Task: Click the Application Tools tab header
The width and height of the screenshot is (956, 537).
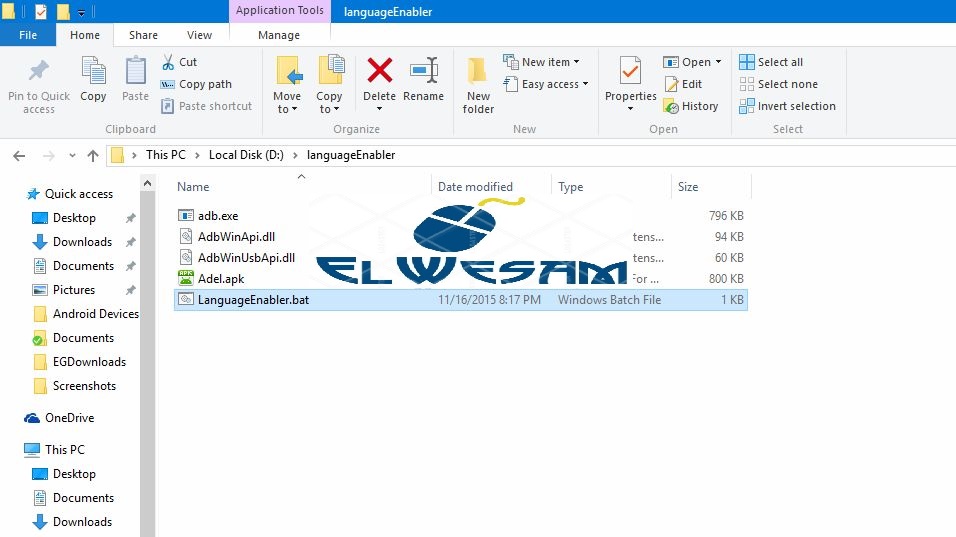Action: coord(280,10)
